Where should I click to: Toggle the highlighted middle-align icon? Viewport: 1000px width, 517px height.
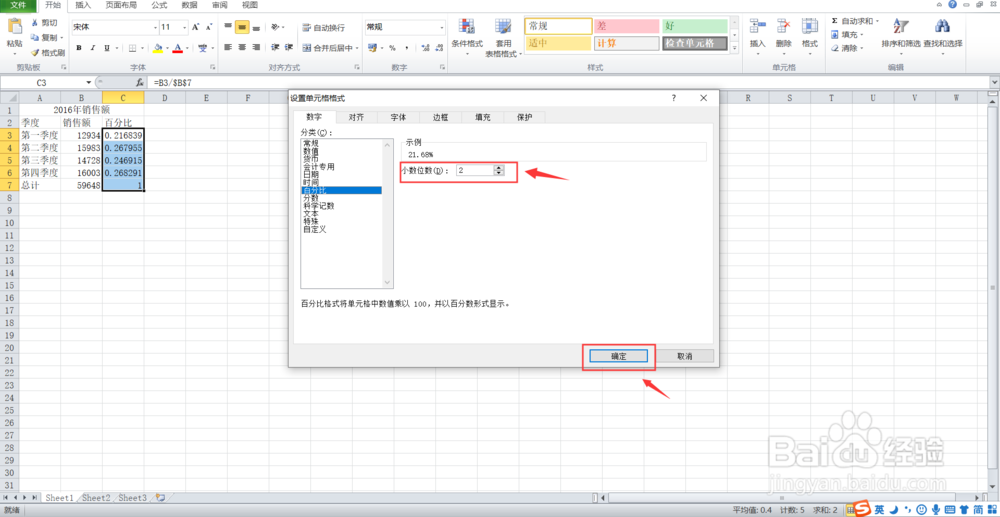pyautogui.click(x=242, y=27)
